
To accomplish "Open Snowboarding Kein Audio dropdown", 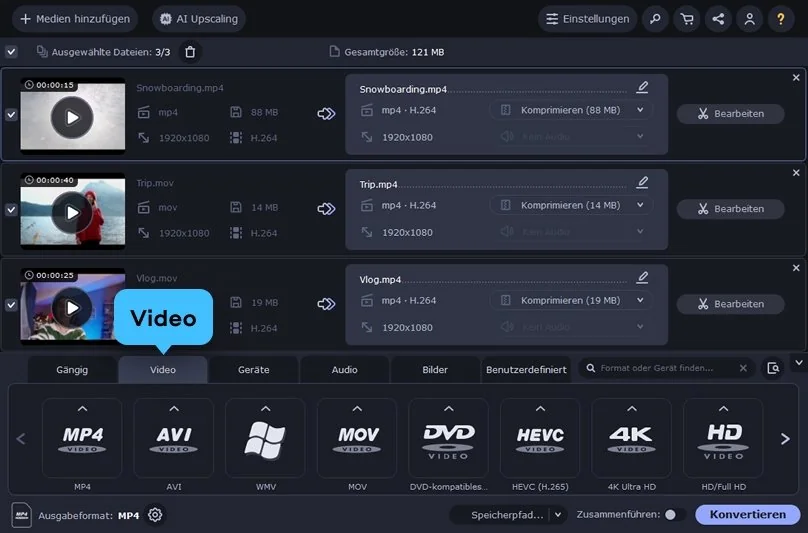I will point(571,137).
